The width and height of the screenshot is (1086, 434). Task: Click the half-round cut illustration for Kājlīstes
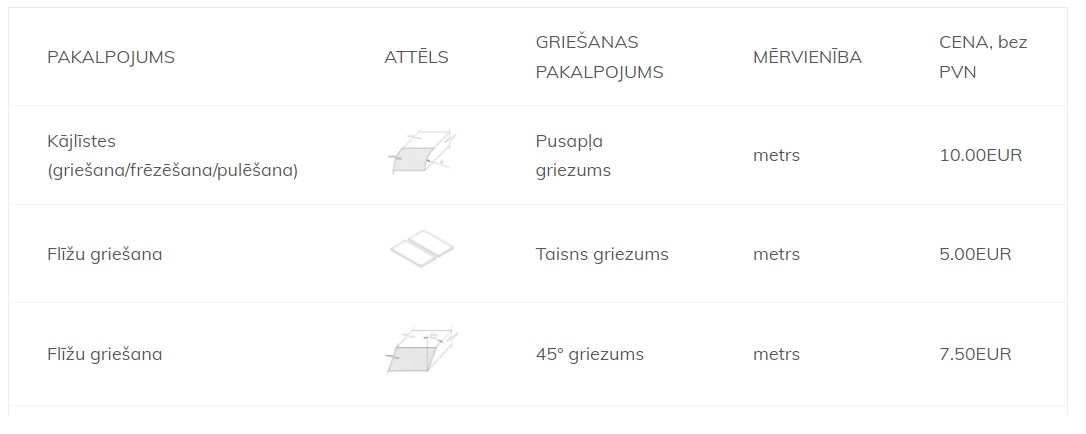click(x=422, y=151)
